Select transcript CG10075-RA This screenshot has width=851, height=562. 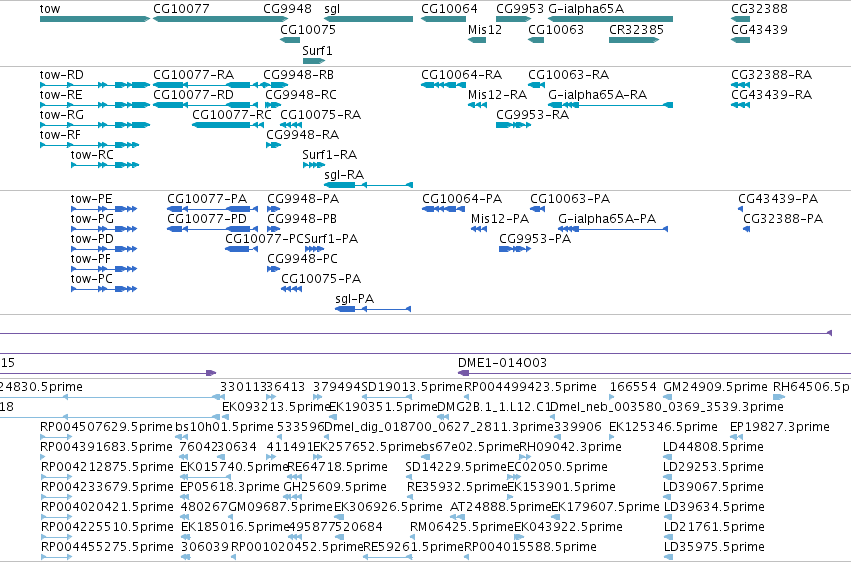291,125
